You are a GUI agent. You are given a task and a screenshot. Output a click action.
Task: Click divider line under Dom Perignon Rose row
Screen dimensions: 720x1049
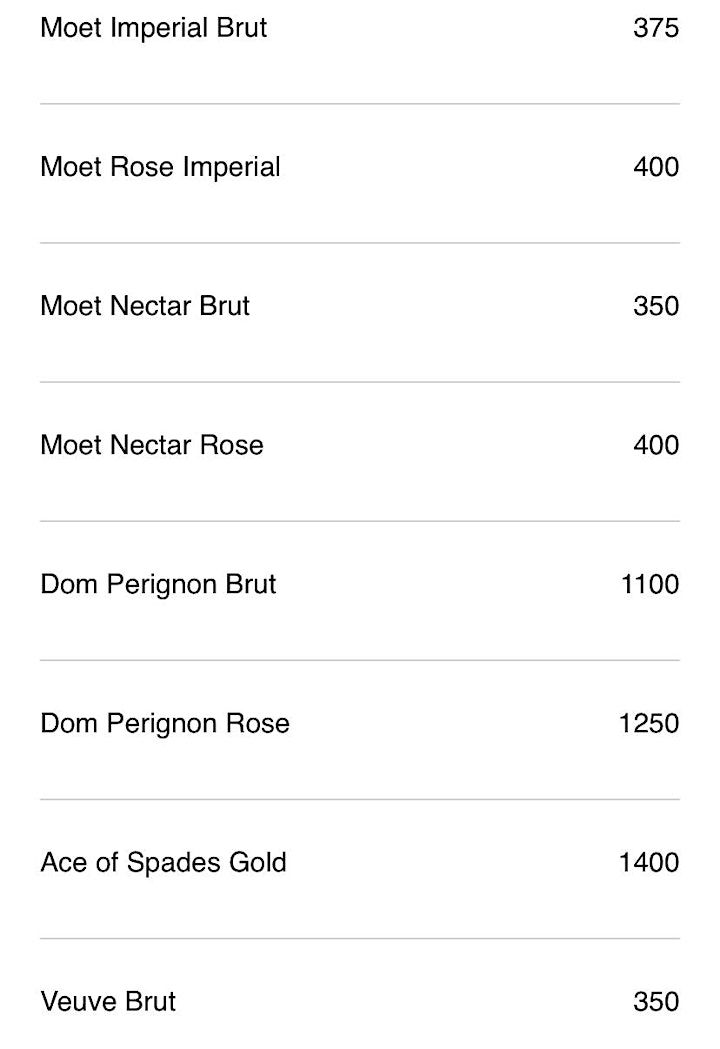(360, 799)
